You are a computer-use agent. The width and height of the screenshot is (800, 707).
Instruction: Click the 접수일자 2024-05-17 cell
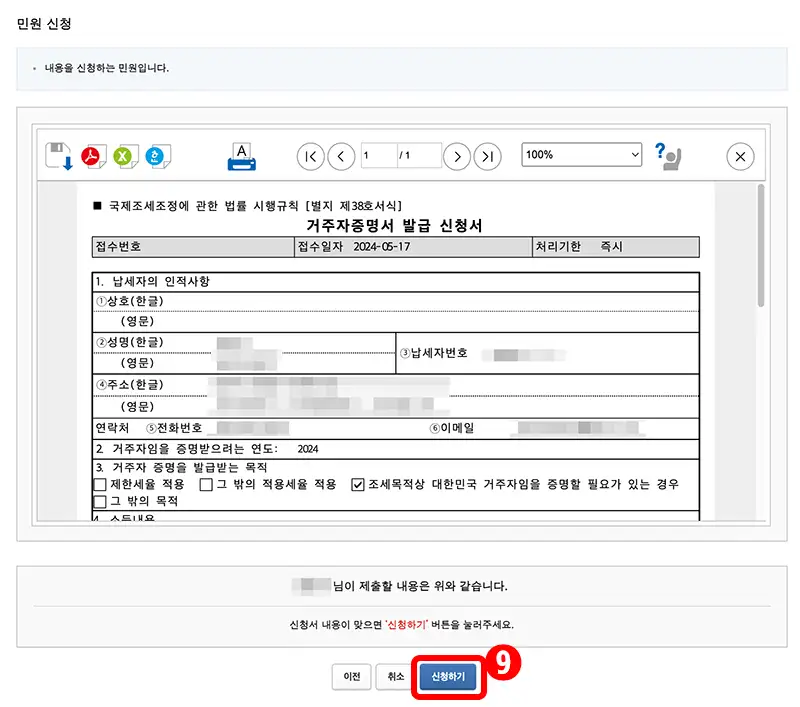(x=413, y=246)
